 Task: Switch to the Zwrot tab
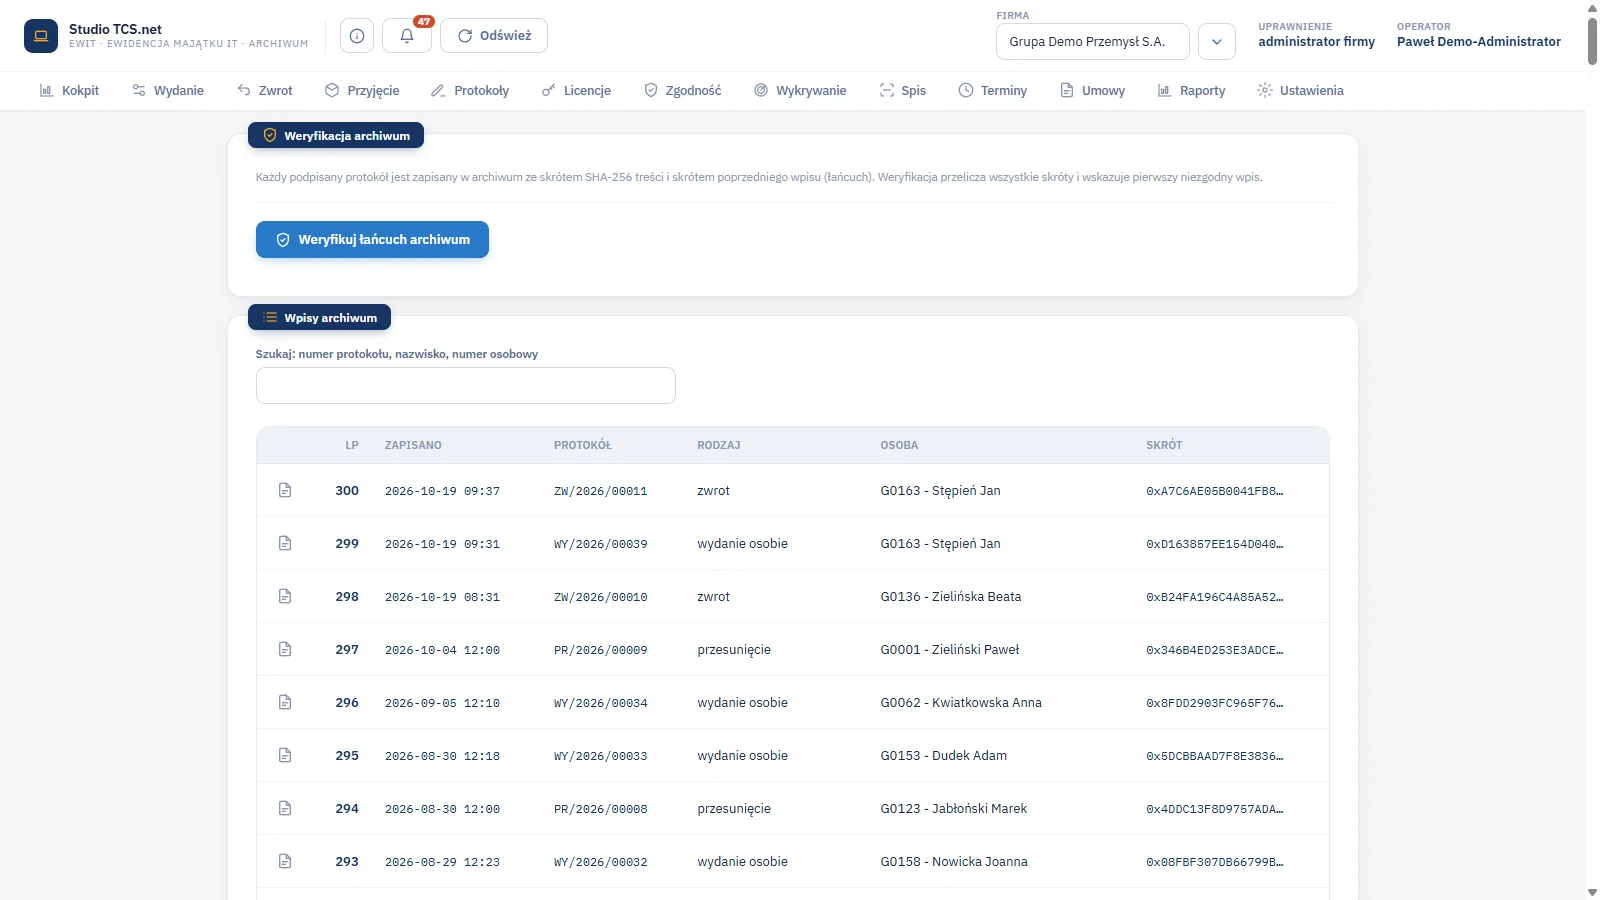265,90
